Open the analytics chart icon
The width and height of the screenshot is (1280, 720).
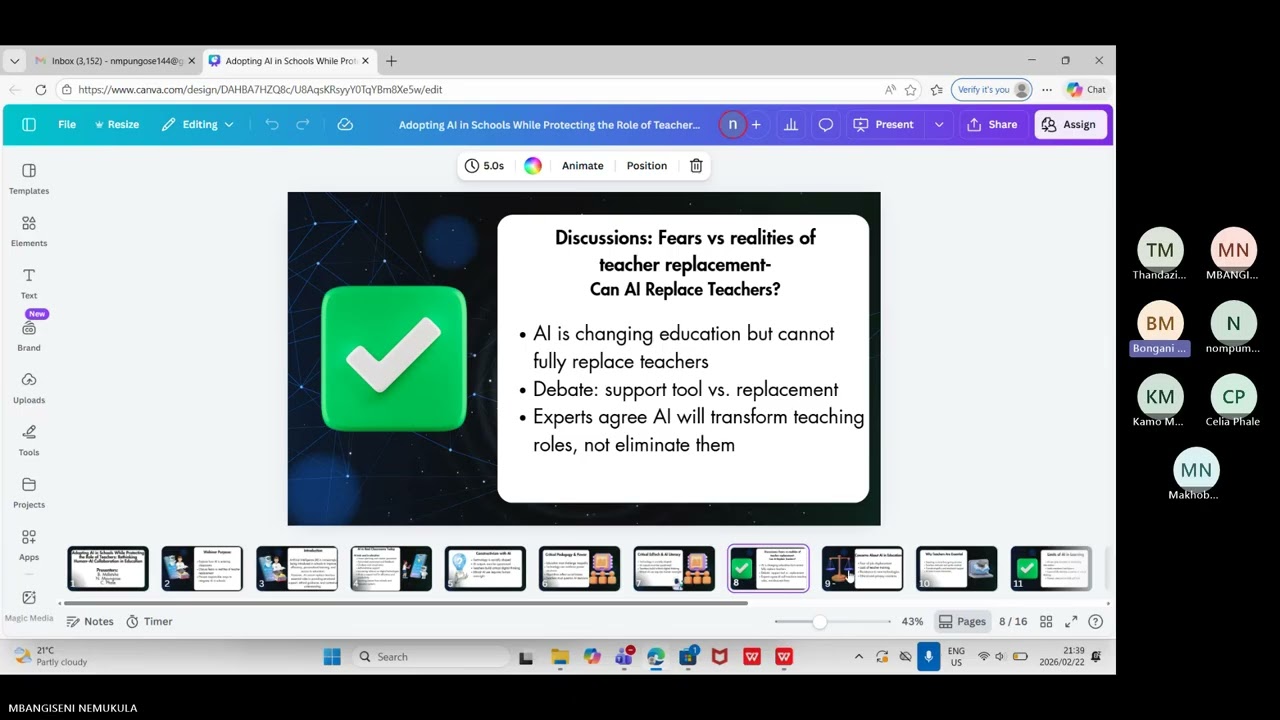point(791,125)
